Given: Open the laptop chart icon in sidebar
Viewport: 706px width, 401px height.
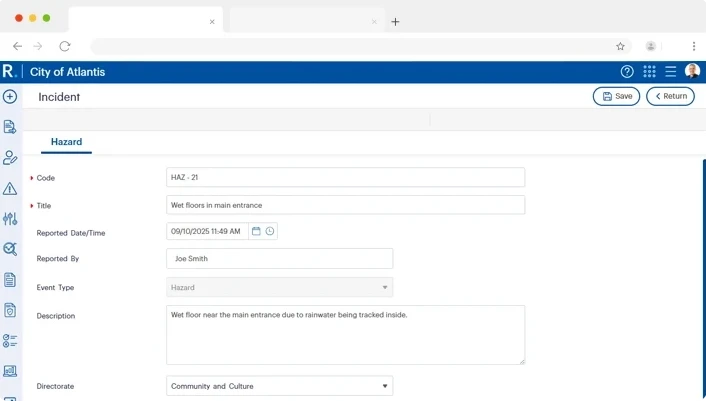Looking at the screenshot, I should coord(10,371).
